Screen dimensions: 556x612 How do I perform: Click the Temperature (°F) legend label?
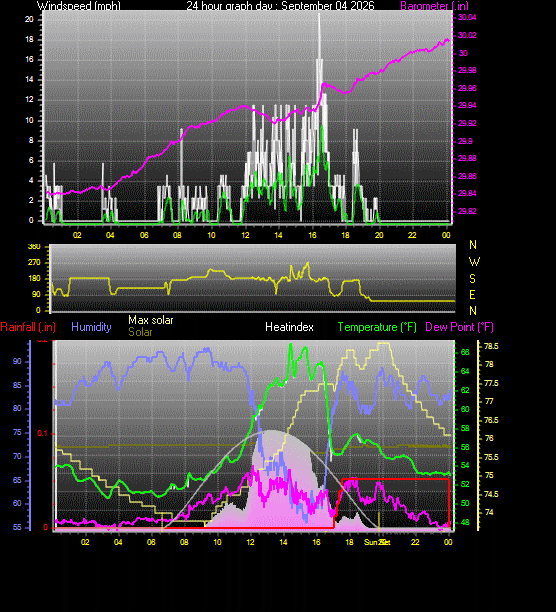click(377, 327)
